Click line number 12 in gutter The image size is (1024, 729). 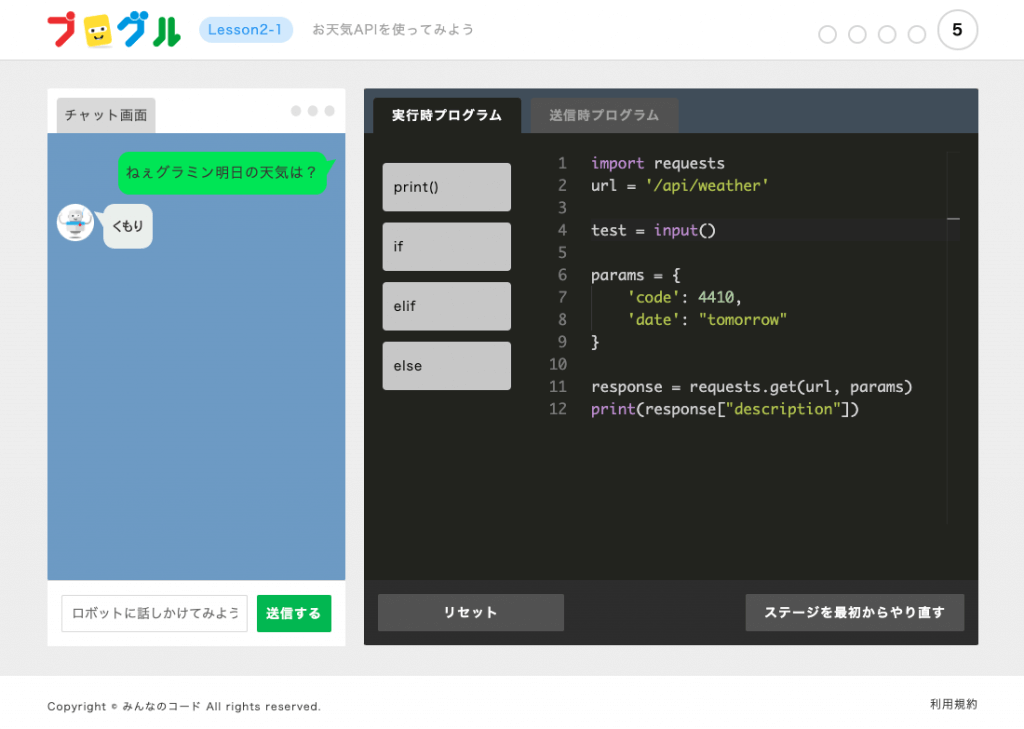pyautogui.click(x=558, y=409)
